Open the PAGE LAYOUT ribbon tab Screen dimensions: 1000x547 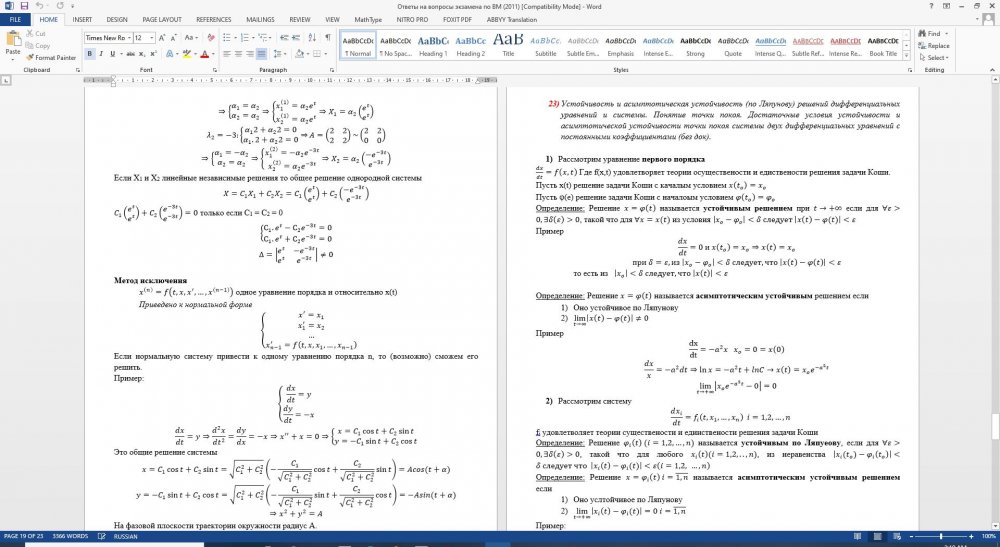[x=162, y=19]
